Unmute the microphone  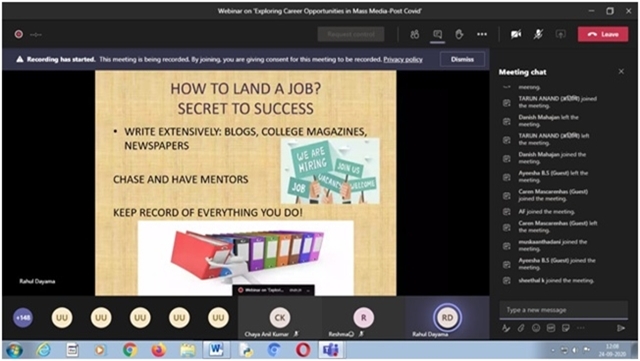point(538,35)
